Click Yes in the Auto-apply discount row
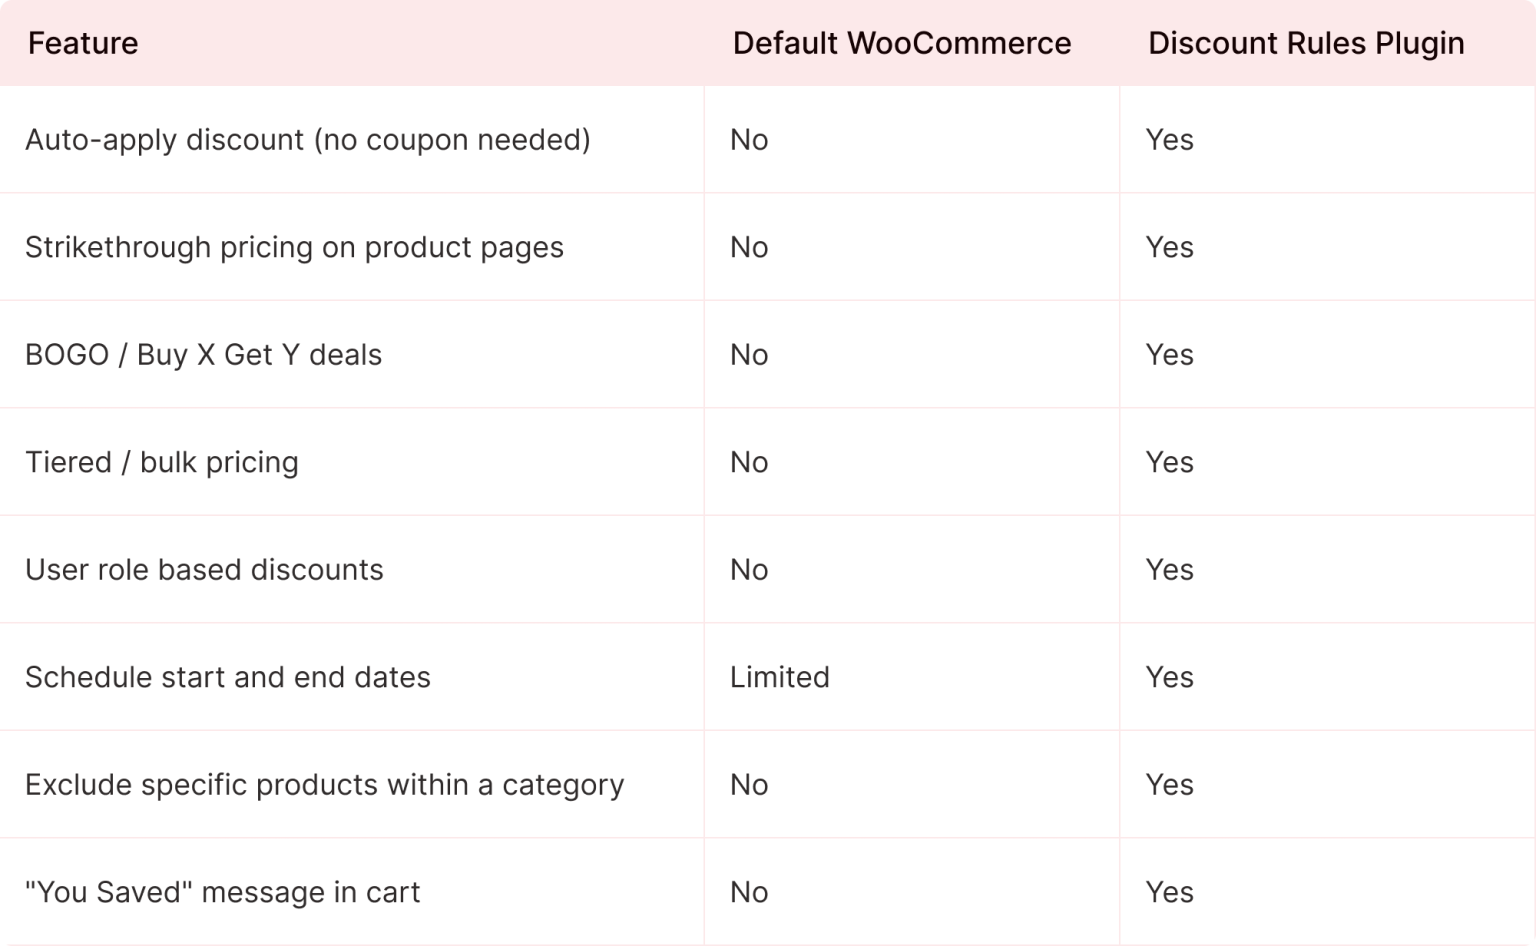Image resolution: width=1536 pixels, height=946 pixels. pos(1169,139)
